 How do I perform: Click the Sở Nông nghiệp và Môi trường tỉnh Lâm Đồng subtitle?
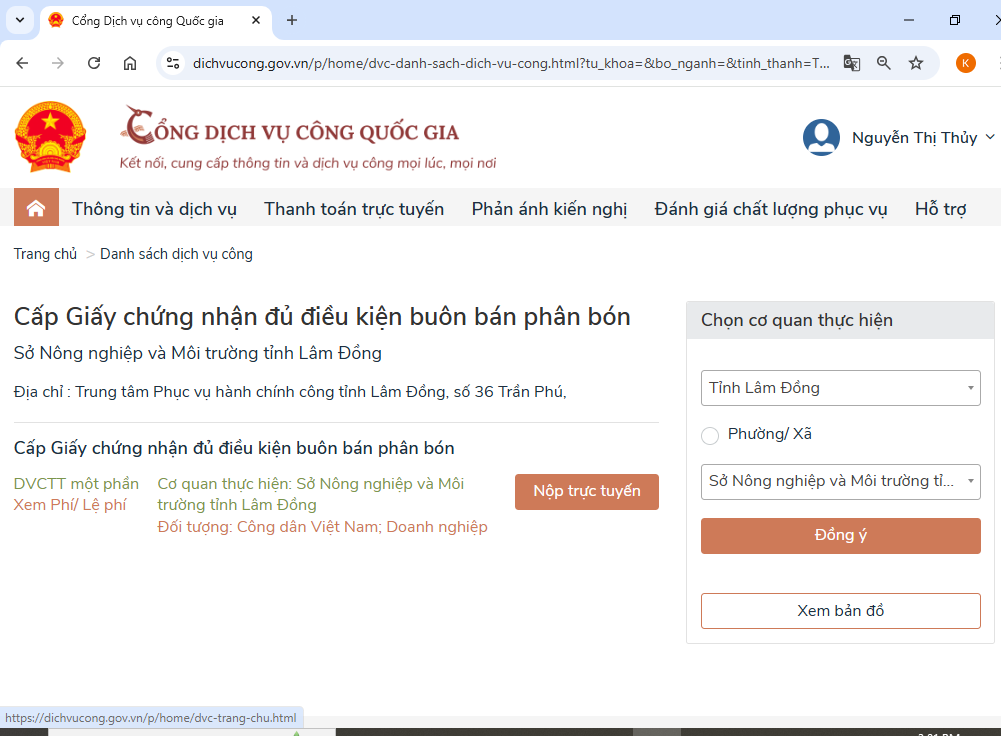pyautogui.click(x=198, y=353)
